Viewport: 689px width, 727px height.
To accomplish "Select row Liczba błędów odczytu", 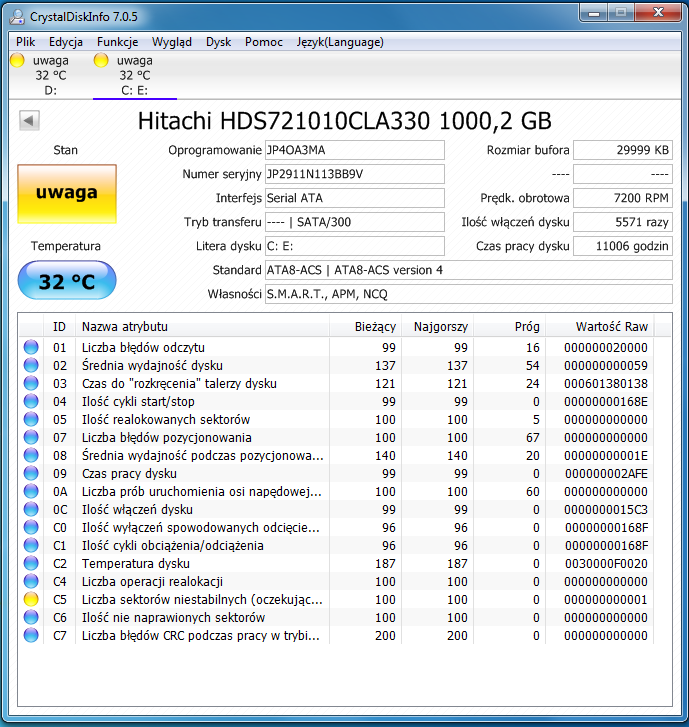I will 336,347.
